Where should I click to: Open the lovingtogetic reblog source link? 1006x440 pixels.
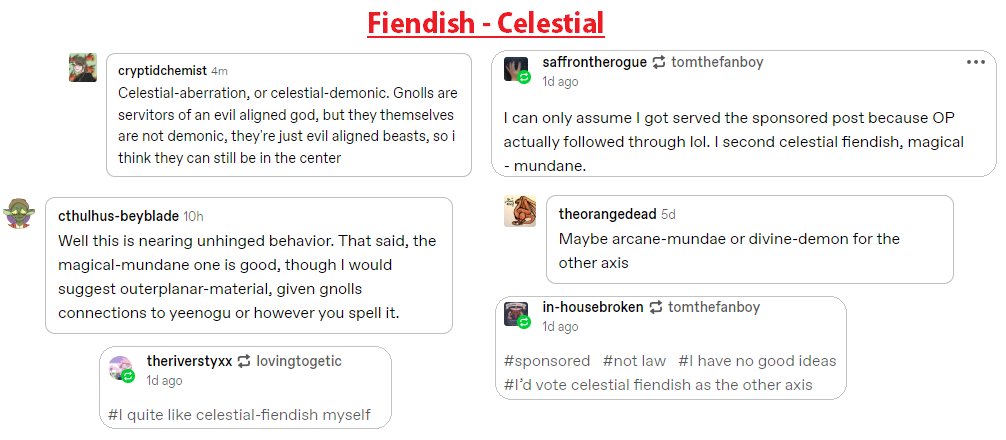299,361
